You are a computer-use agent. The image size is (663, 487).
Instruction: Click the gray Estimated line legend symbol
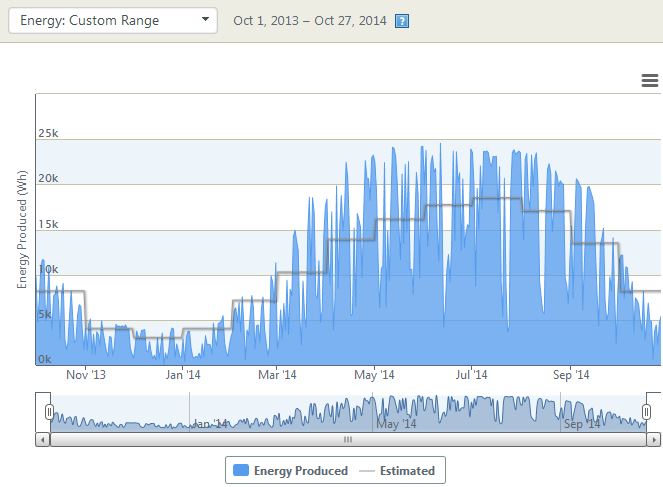click(367, 470)
